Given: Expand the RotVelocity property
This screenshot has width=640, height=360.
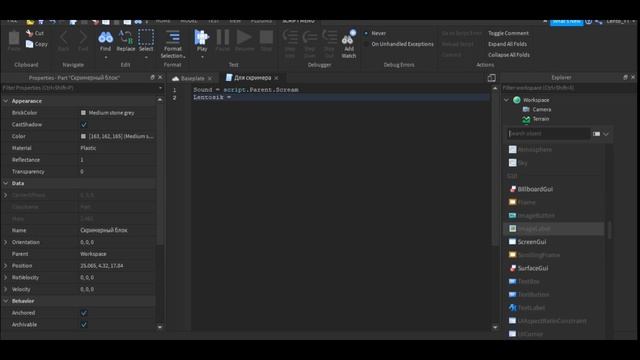Looking at the screenshot, I should click(x=6, y=278).
